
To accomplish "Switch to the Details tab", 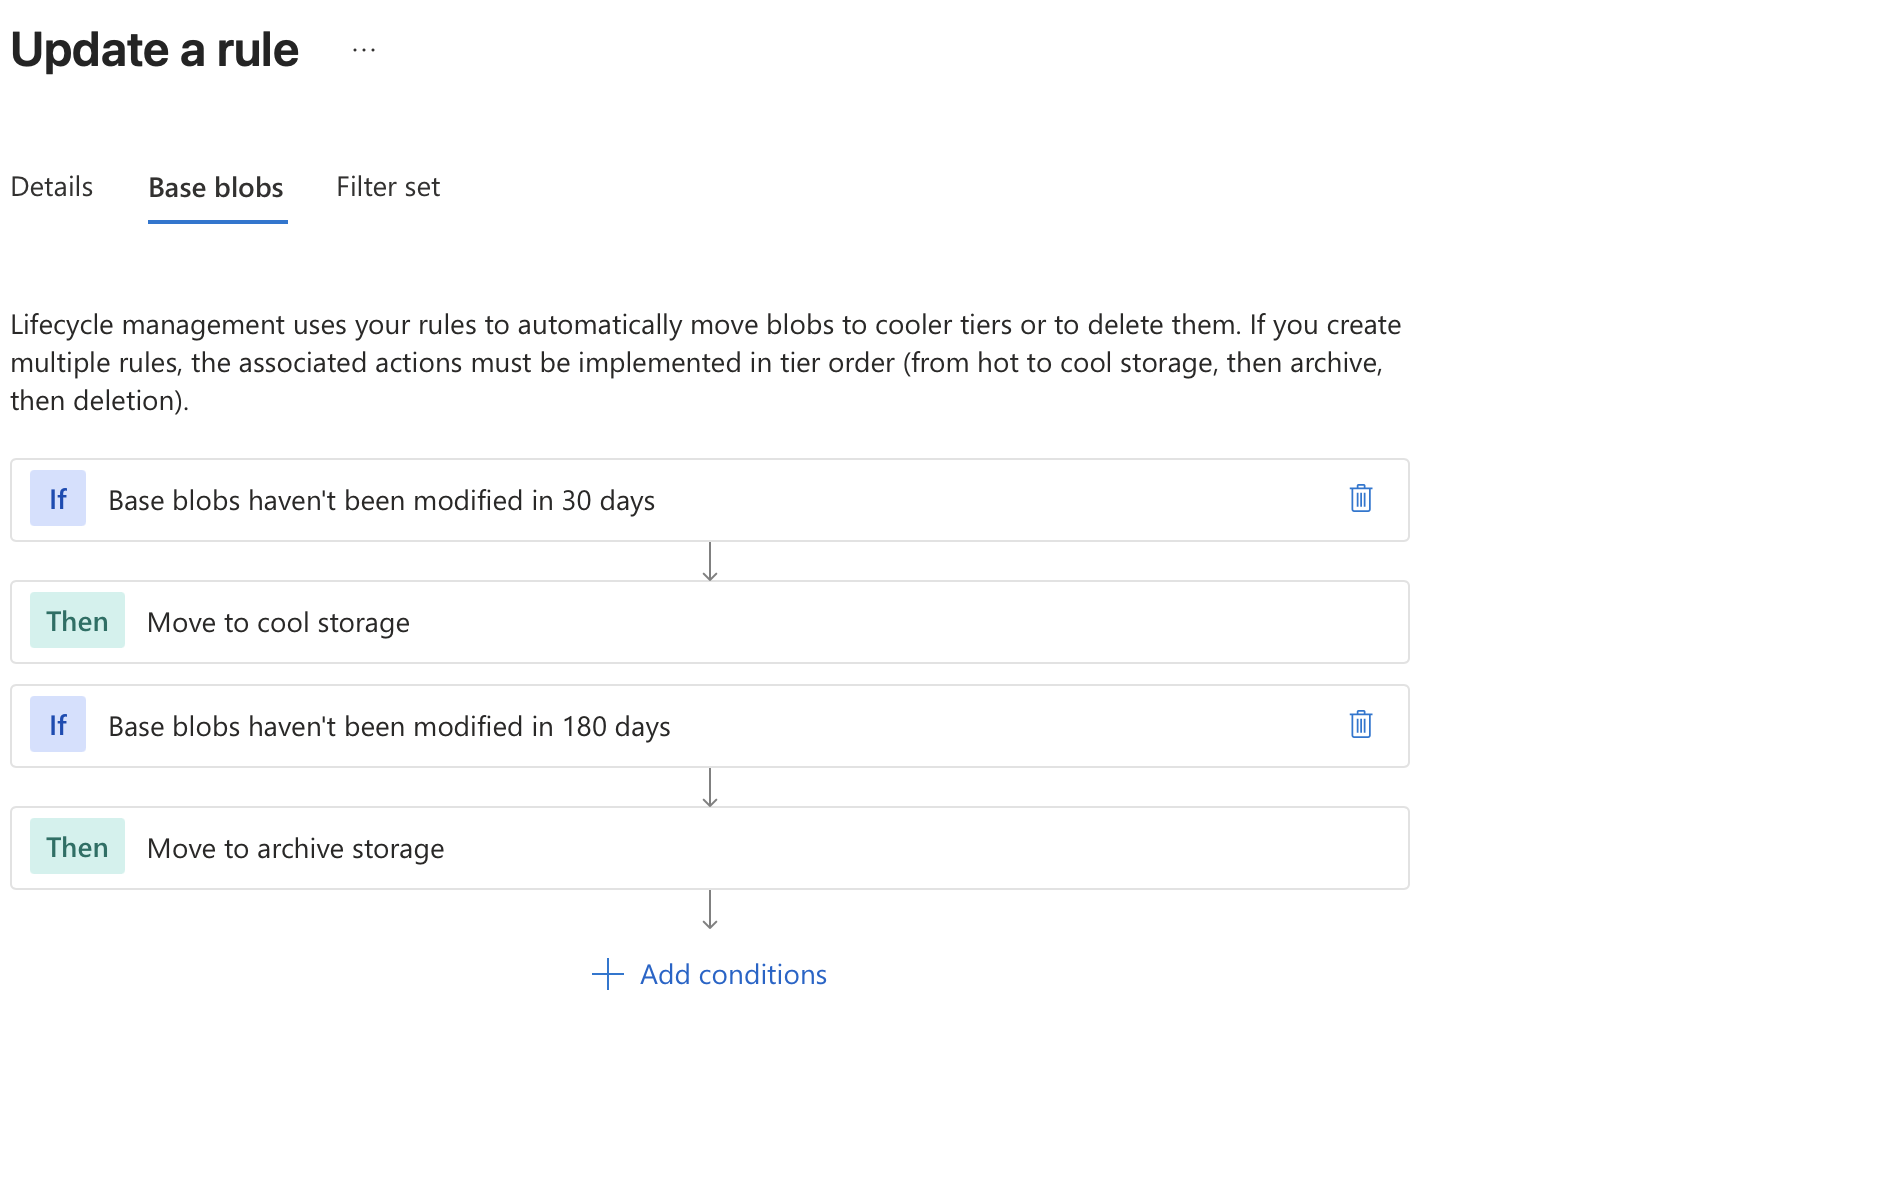I will click(52, 187).
